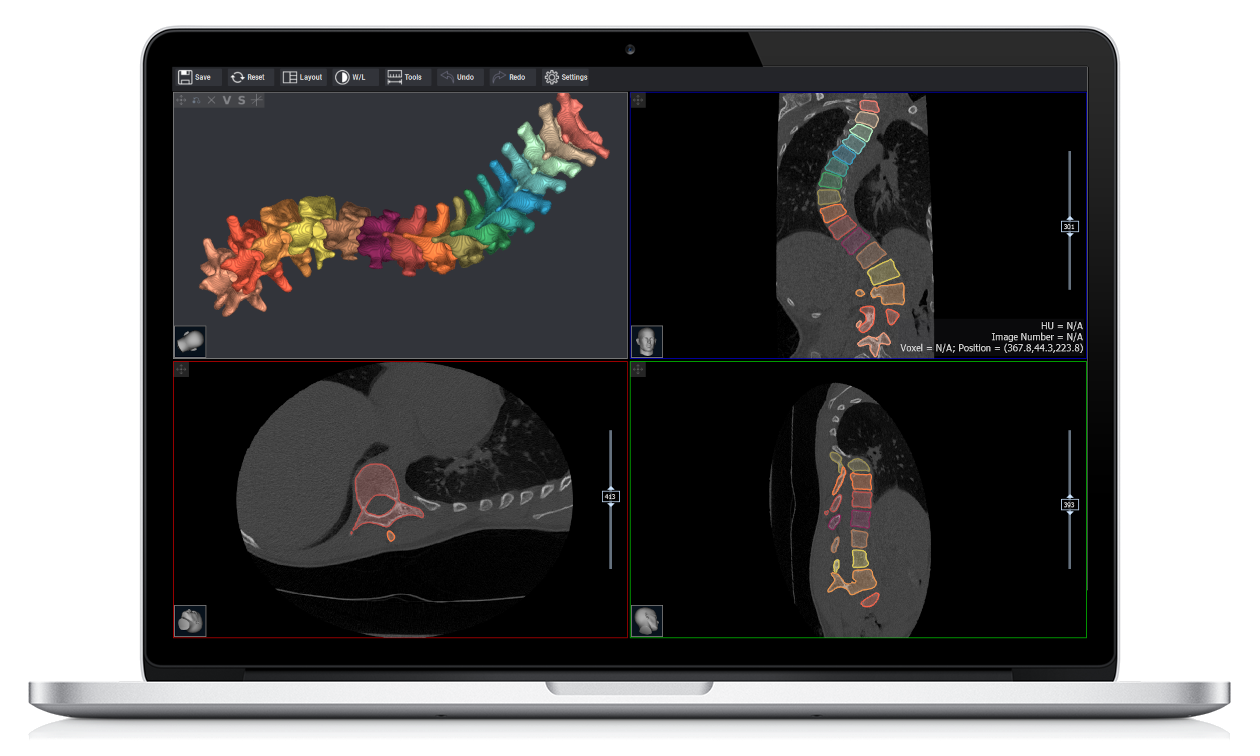Toggle the S option in 3D view
This screenshot has width=1260, height=756.
point(241,100)
